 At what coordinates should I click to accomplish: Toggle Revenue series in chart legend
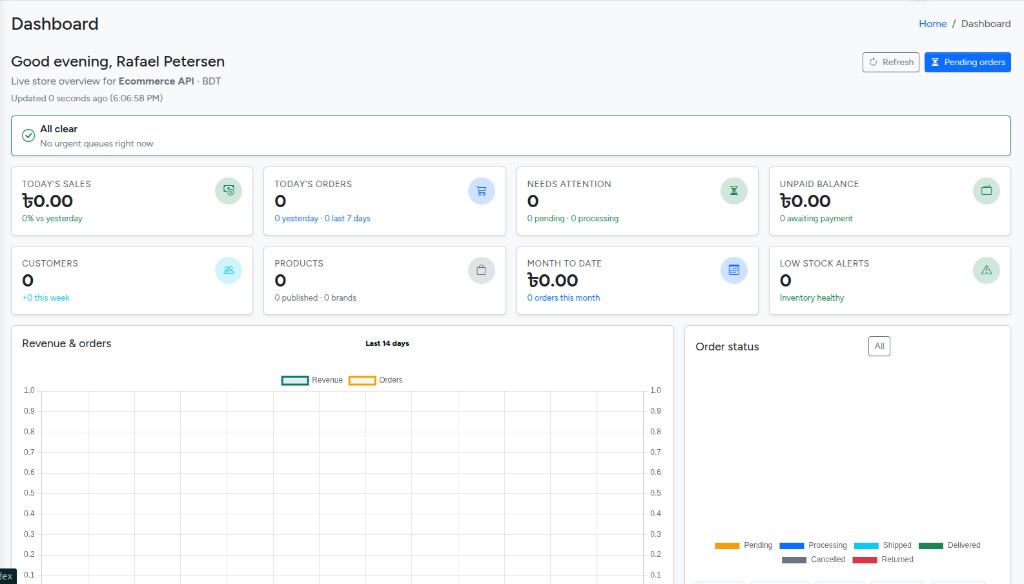pos(312,380)
